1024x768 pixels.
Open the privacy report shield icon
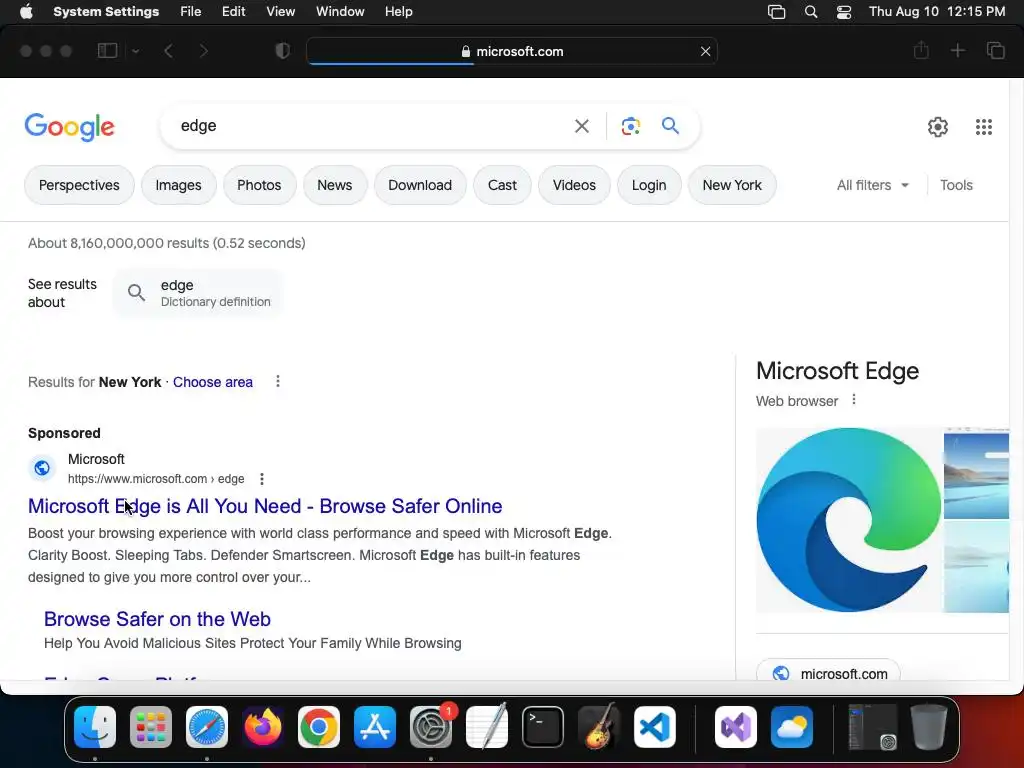tap(282, 51)
